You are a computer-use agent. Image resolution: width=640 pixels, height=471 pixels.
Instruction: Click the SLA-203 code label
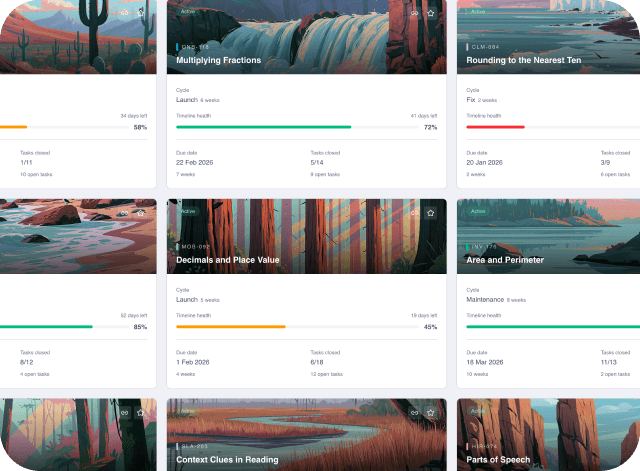click(194, 446)
